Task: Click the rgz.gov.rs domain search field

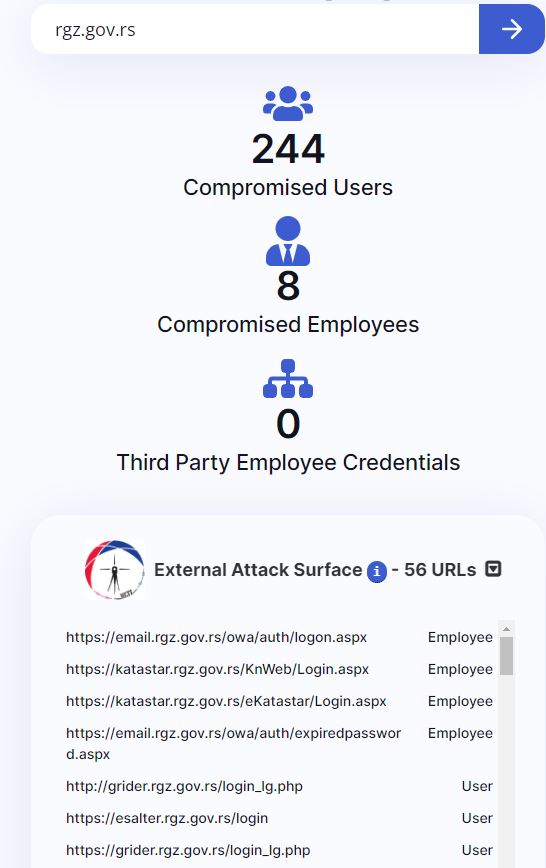Action: 255,29
